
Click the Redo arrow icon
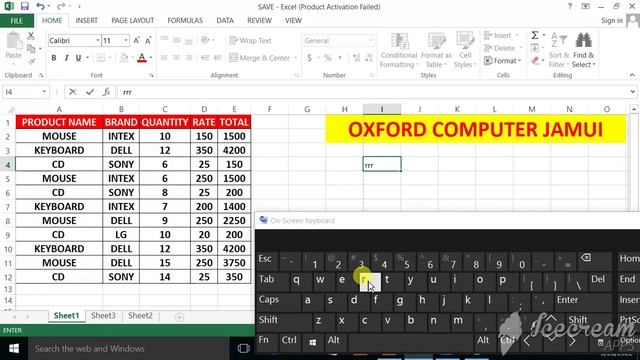click(x=61, y=7)
